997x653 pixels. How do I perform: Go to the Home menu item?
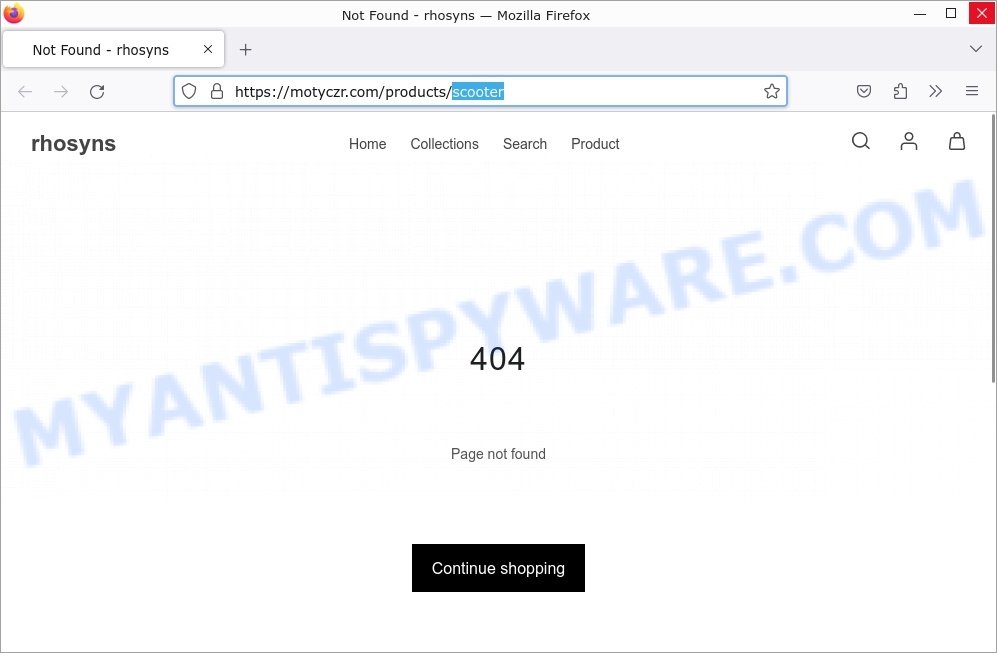pyautogui.click(x=368, y=144)
